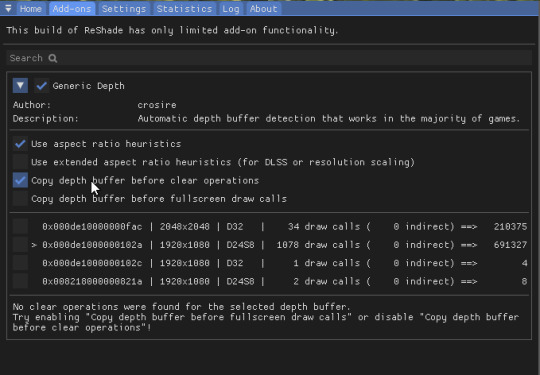Image resolution: width=540 pixels, height=375 pixels.
Task: Go to the Statistics tab
Action: tap(184, 9)
